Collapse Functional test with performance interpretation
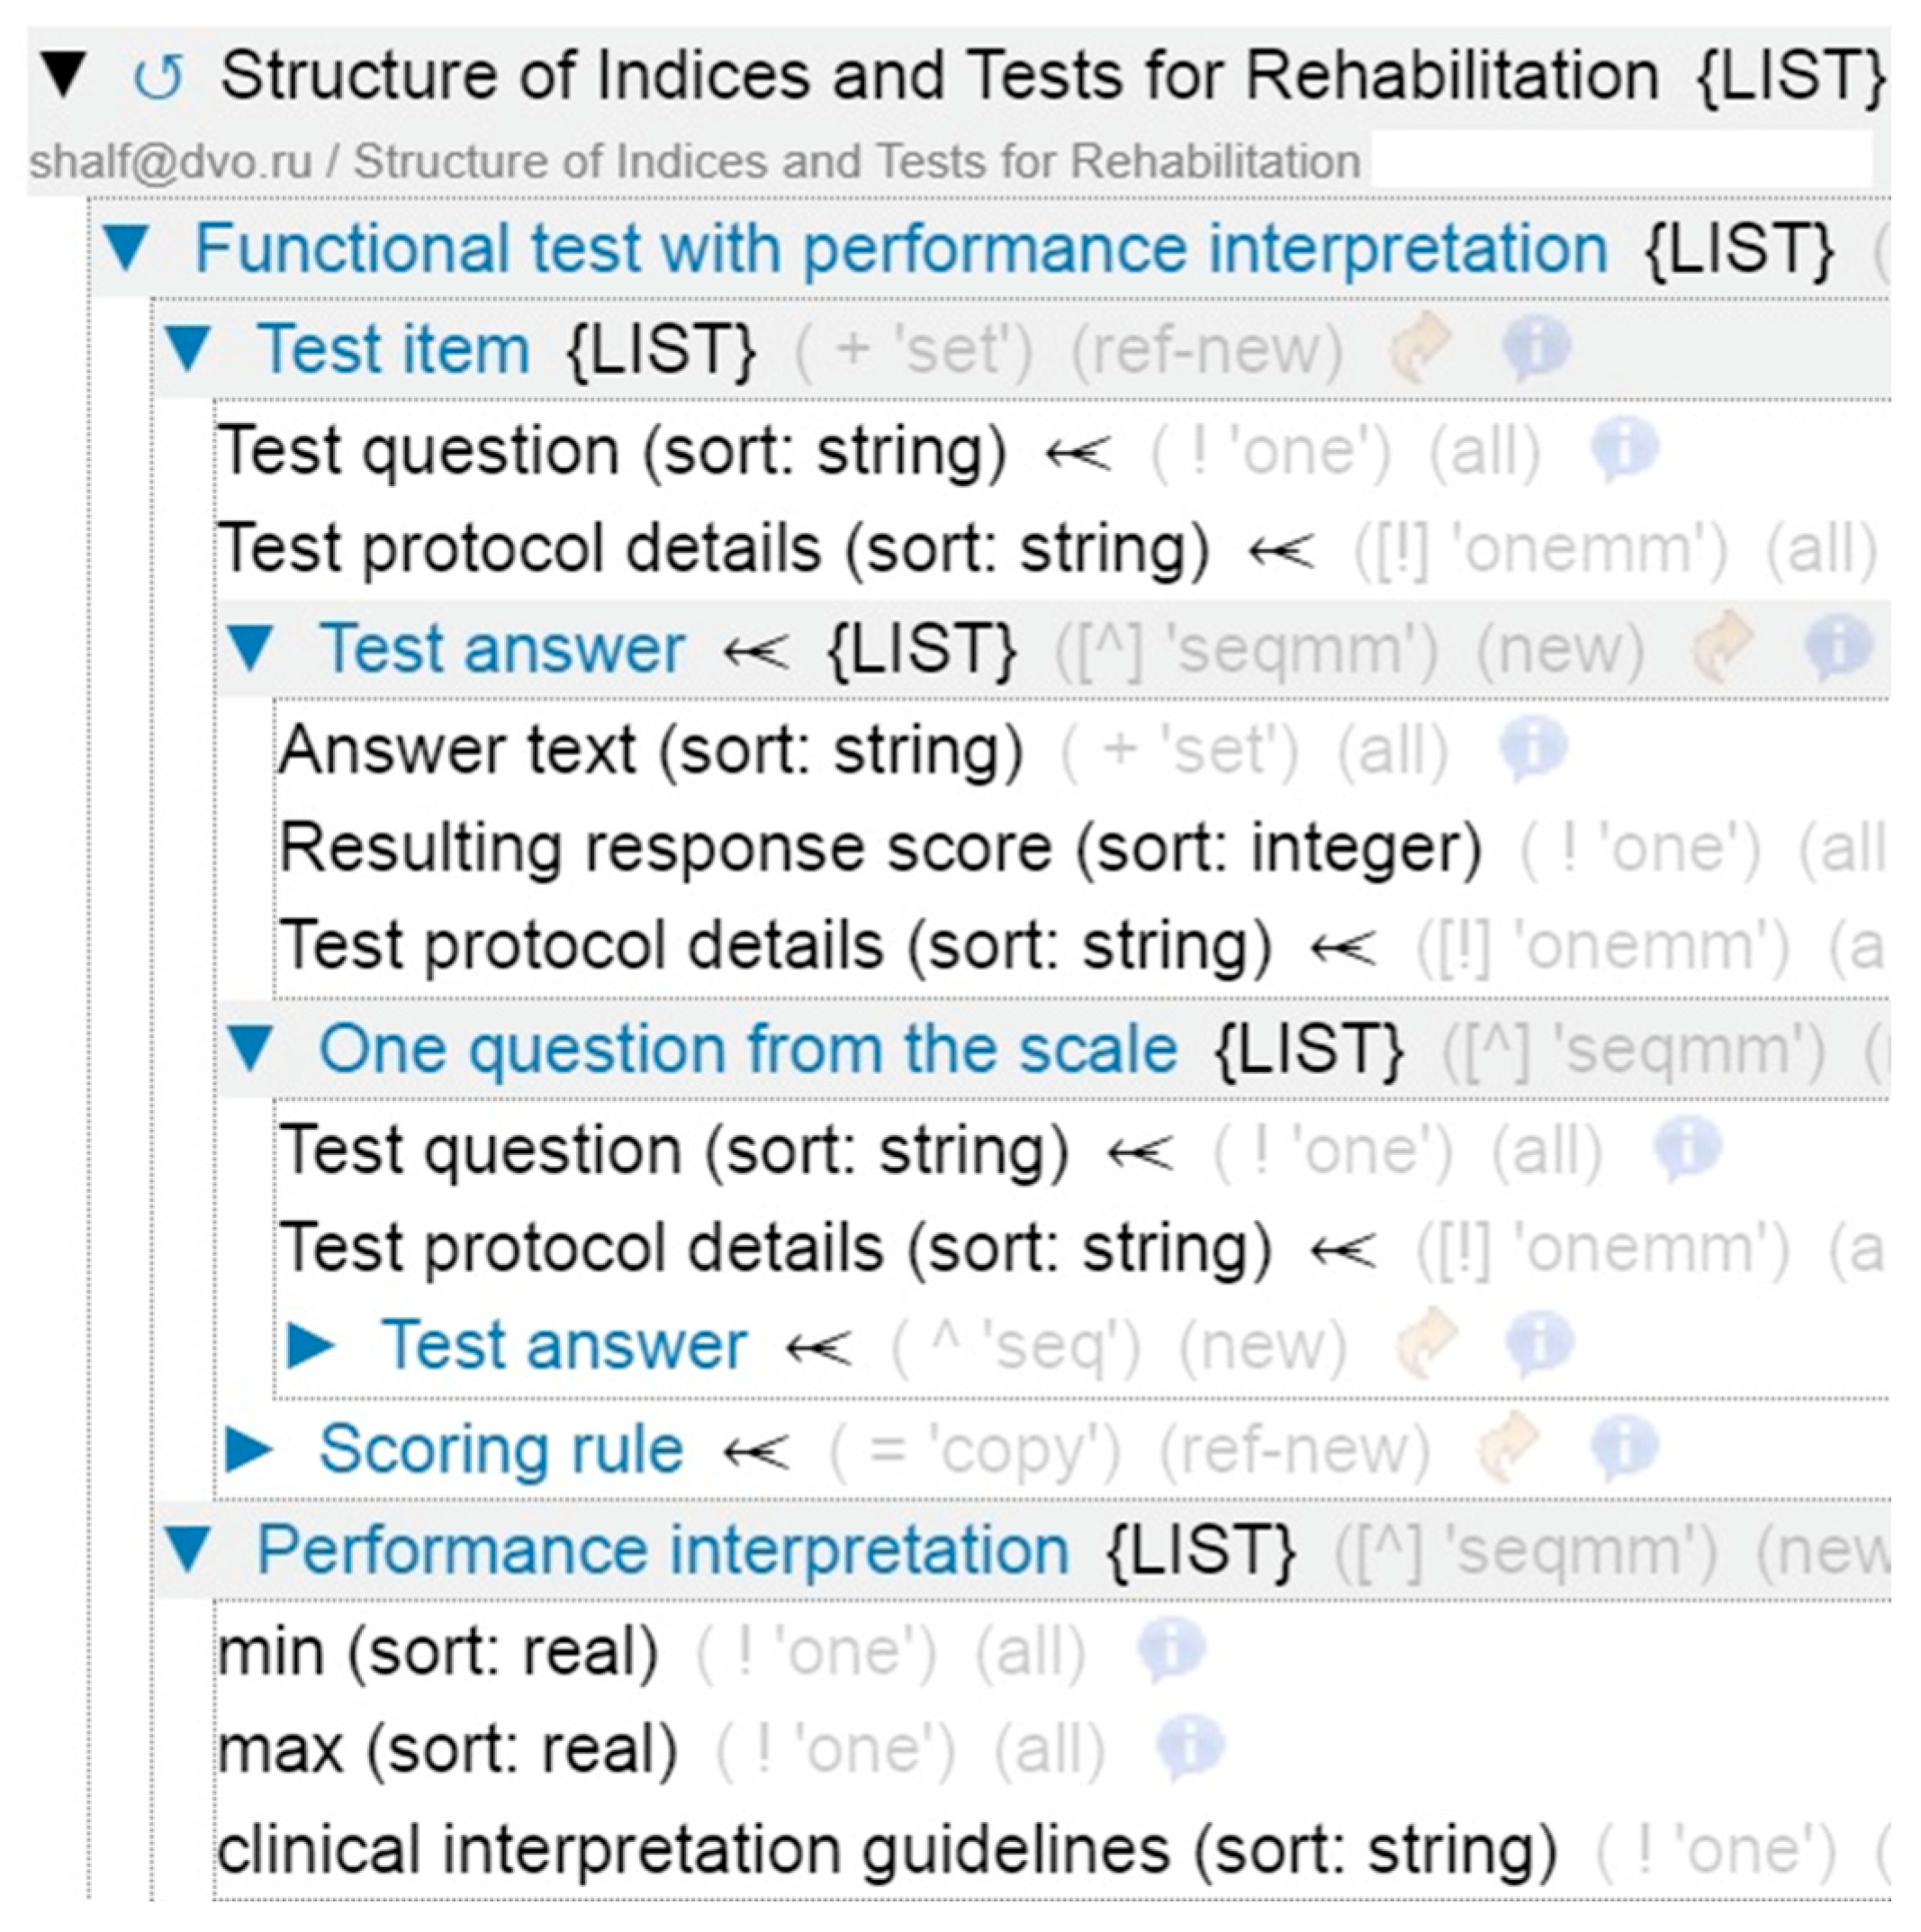 (x=127, y=248)
